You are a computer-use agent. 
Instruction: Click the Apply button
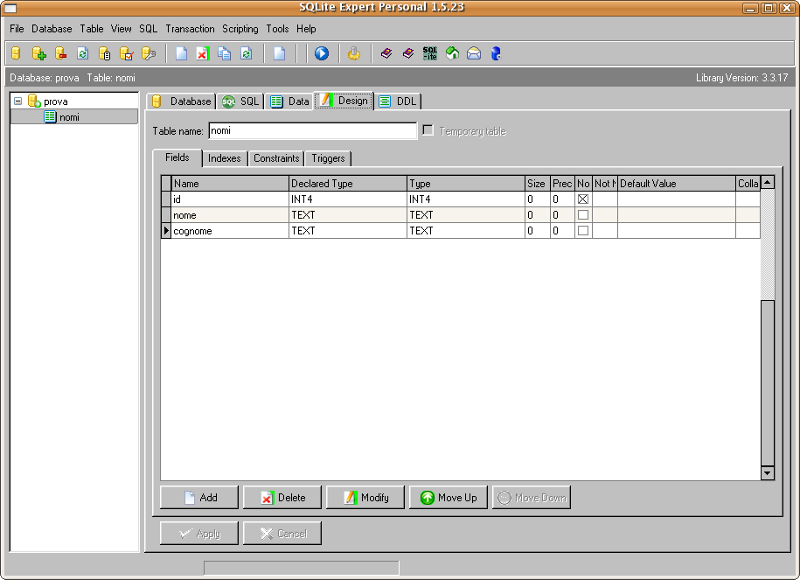click(x=199, y=534)
